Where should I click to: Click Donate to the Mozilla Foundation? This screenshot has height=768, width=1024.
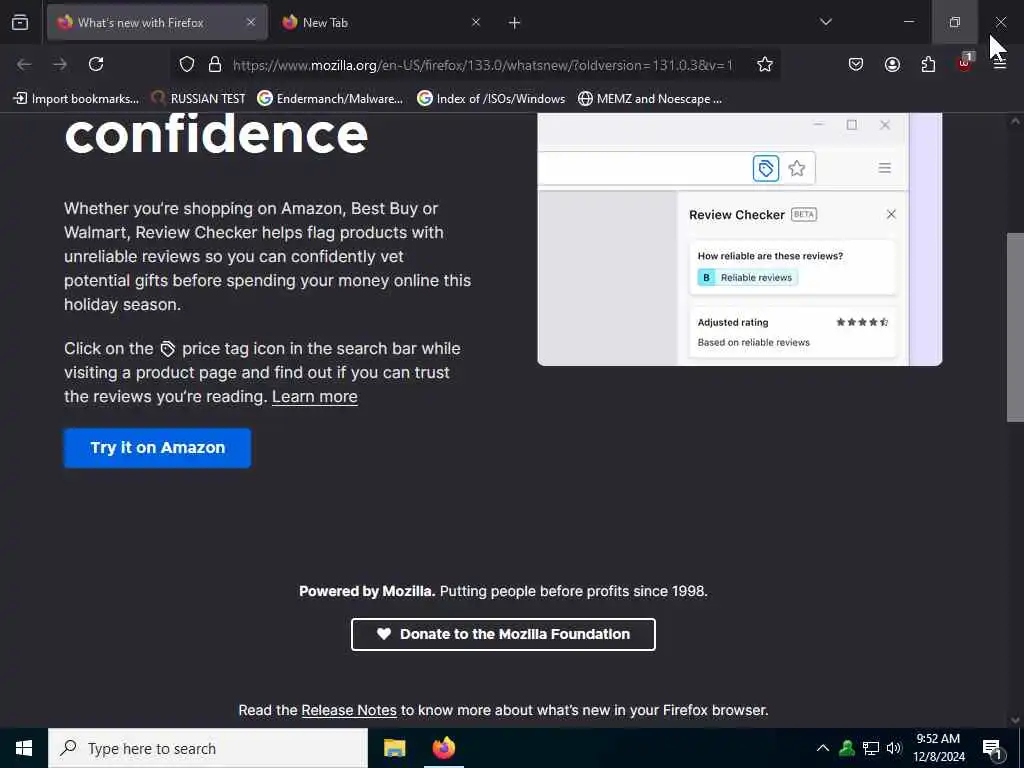click(504, 634)
